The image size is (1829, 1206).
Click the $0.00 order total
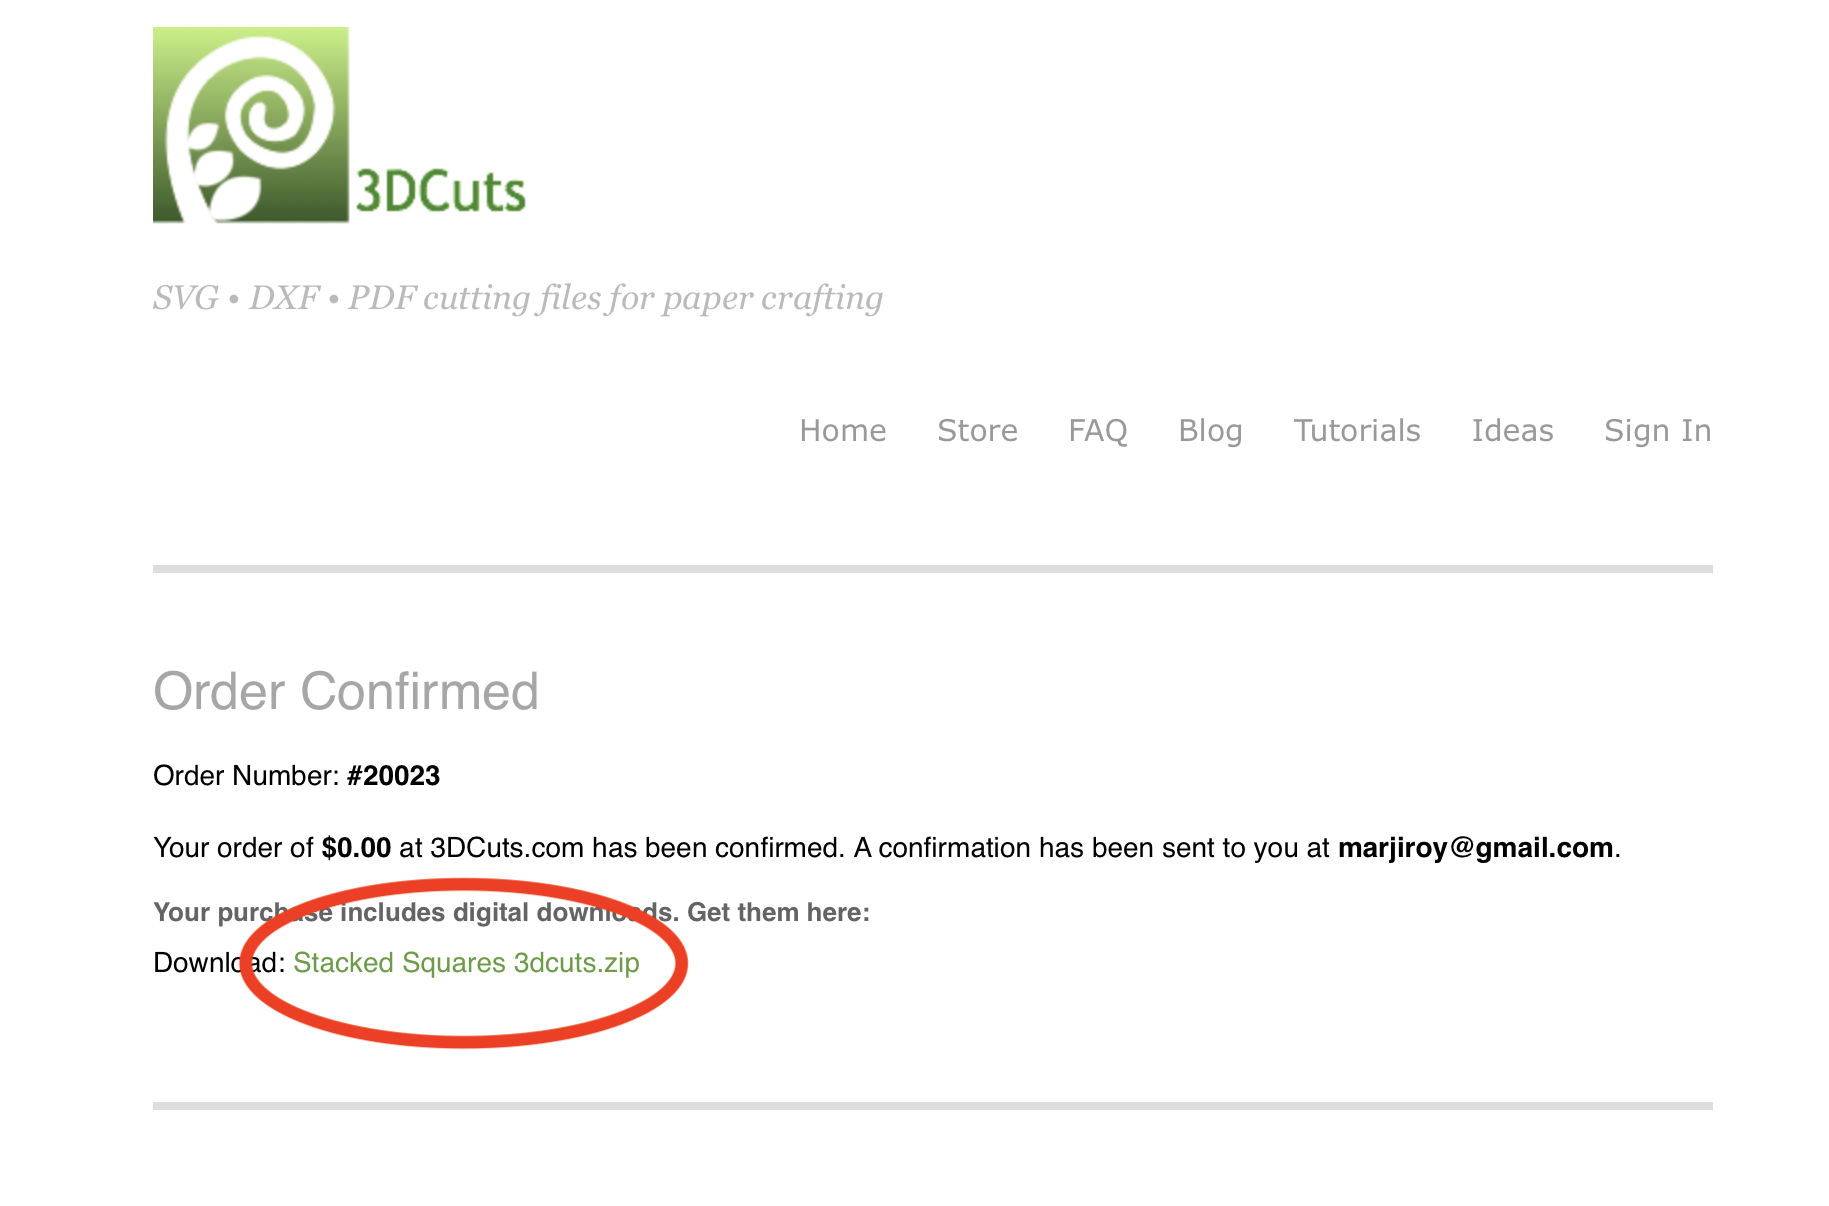point(356,848)
